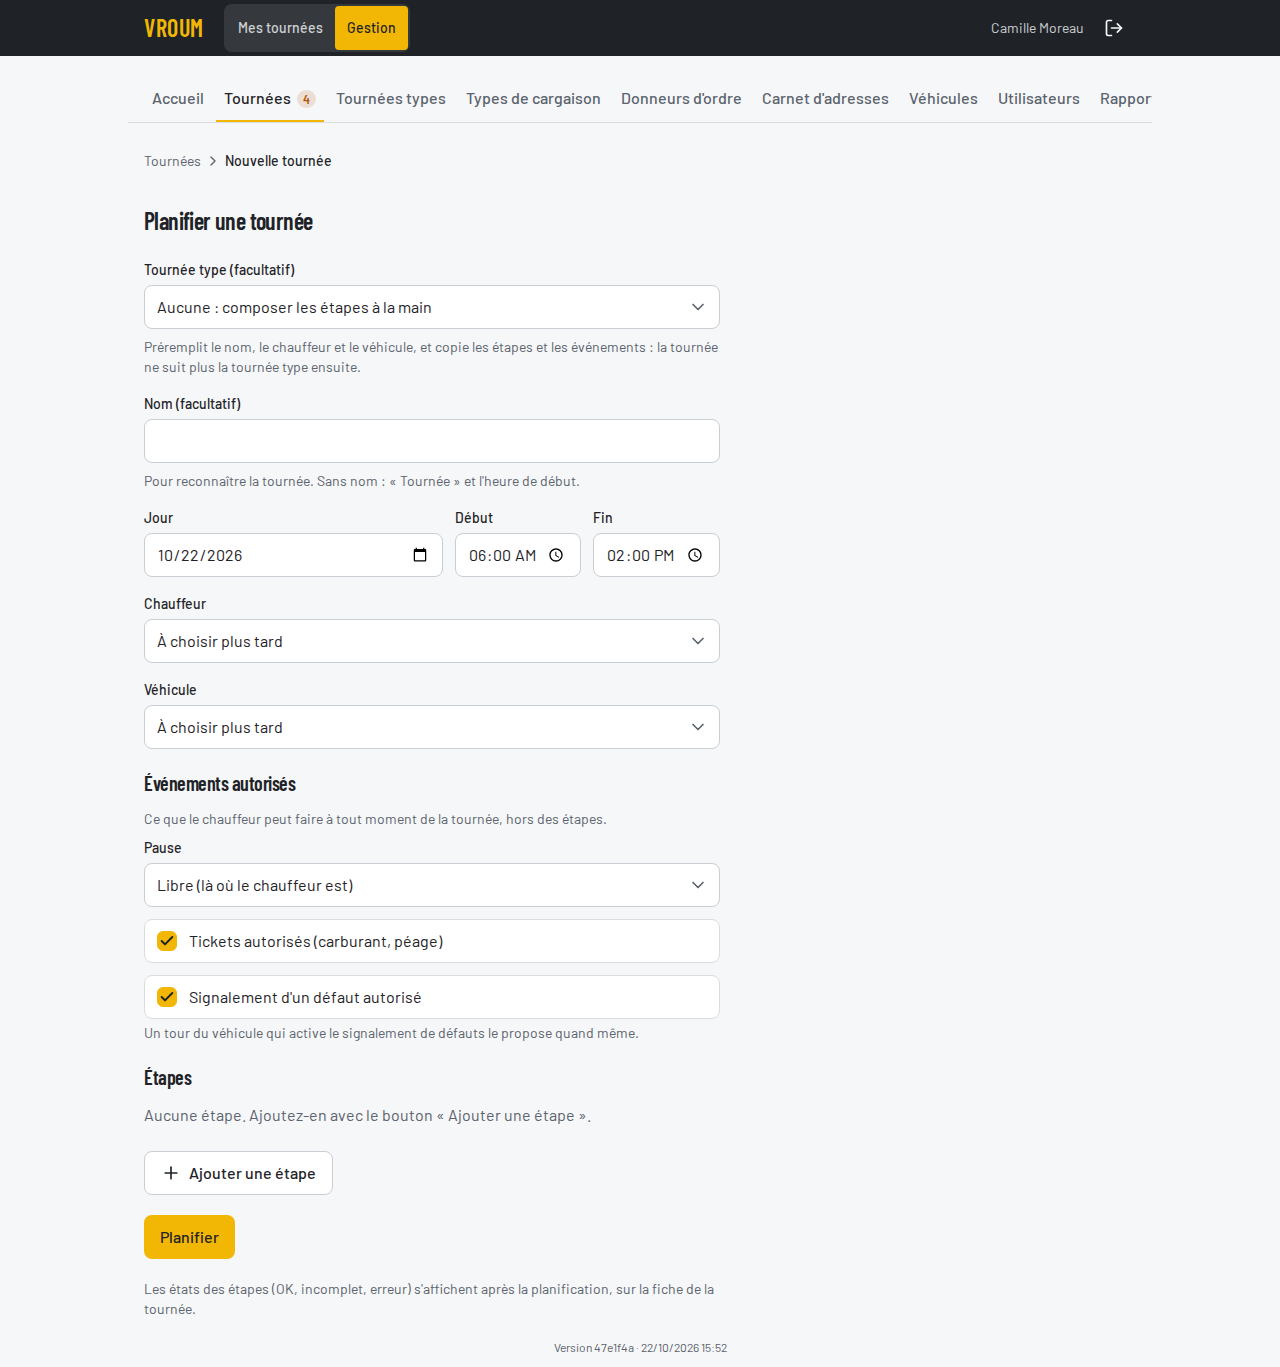Click into the Nom (facultatif) text field
Image resolution: width=1280 pixels, height=1367 pixels.
click(432, 441)
